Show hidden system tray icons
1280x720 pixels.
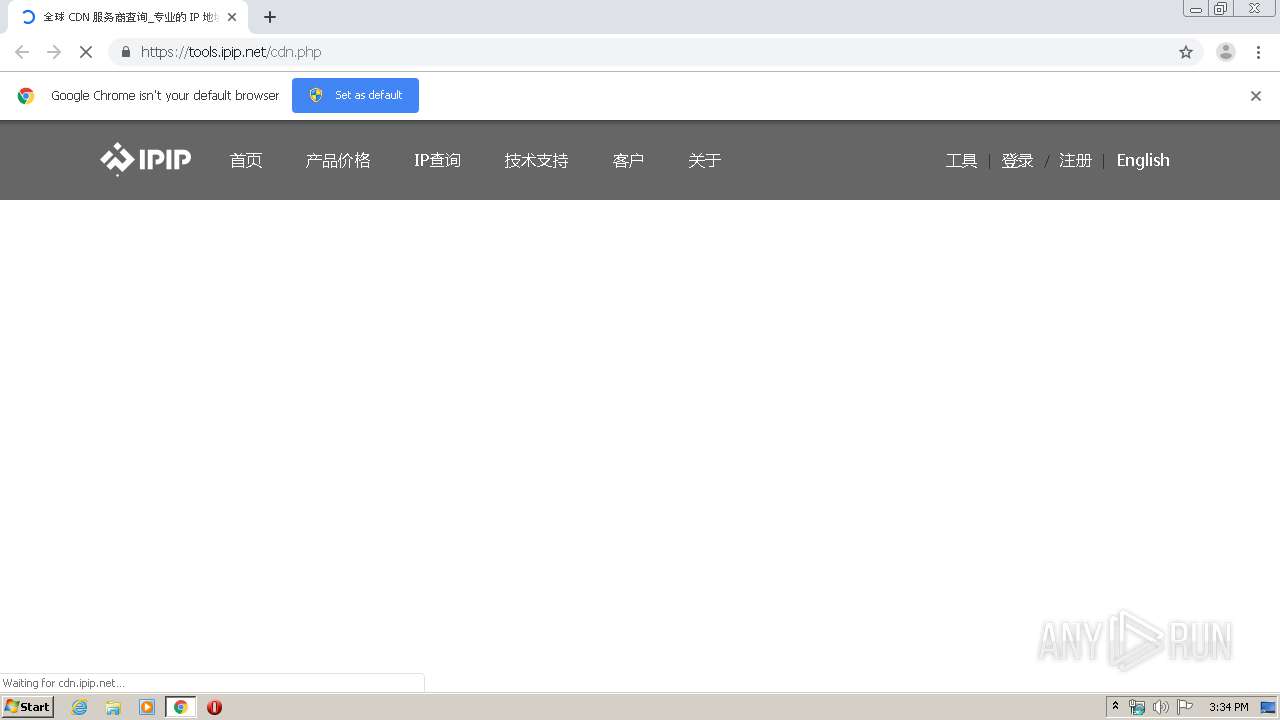(x=1115, y=707)
